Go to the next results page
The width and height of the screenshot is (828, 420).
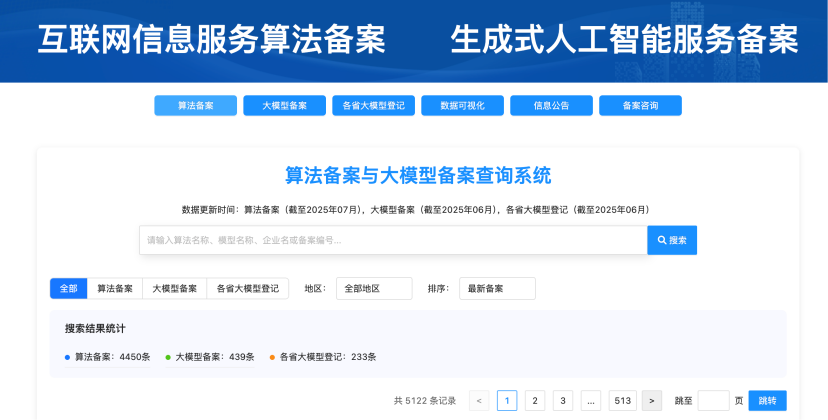pos(652,400)
